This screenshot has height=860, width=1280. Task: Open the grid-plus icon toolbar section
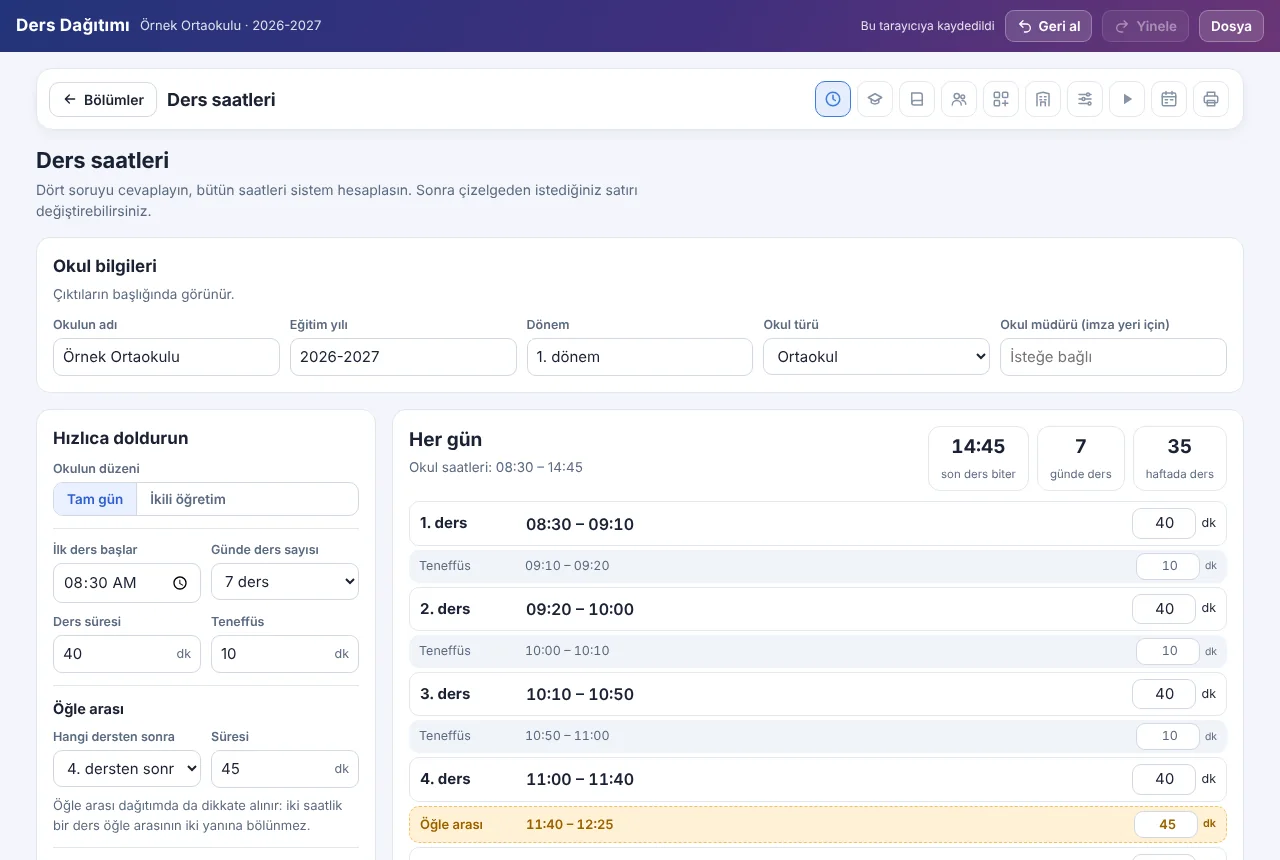[x=1001, y=99]
